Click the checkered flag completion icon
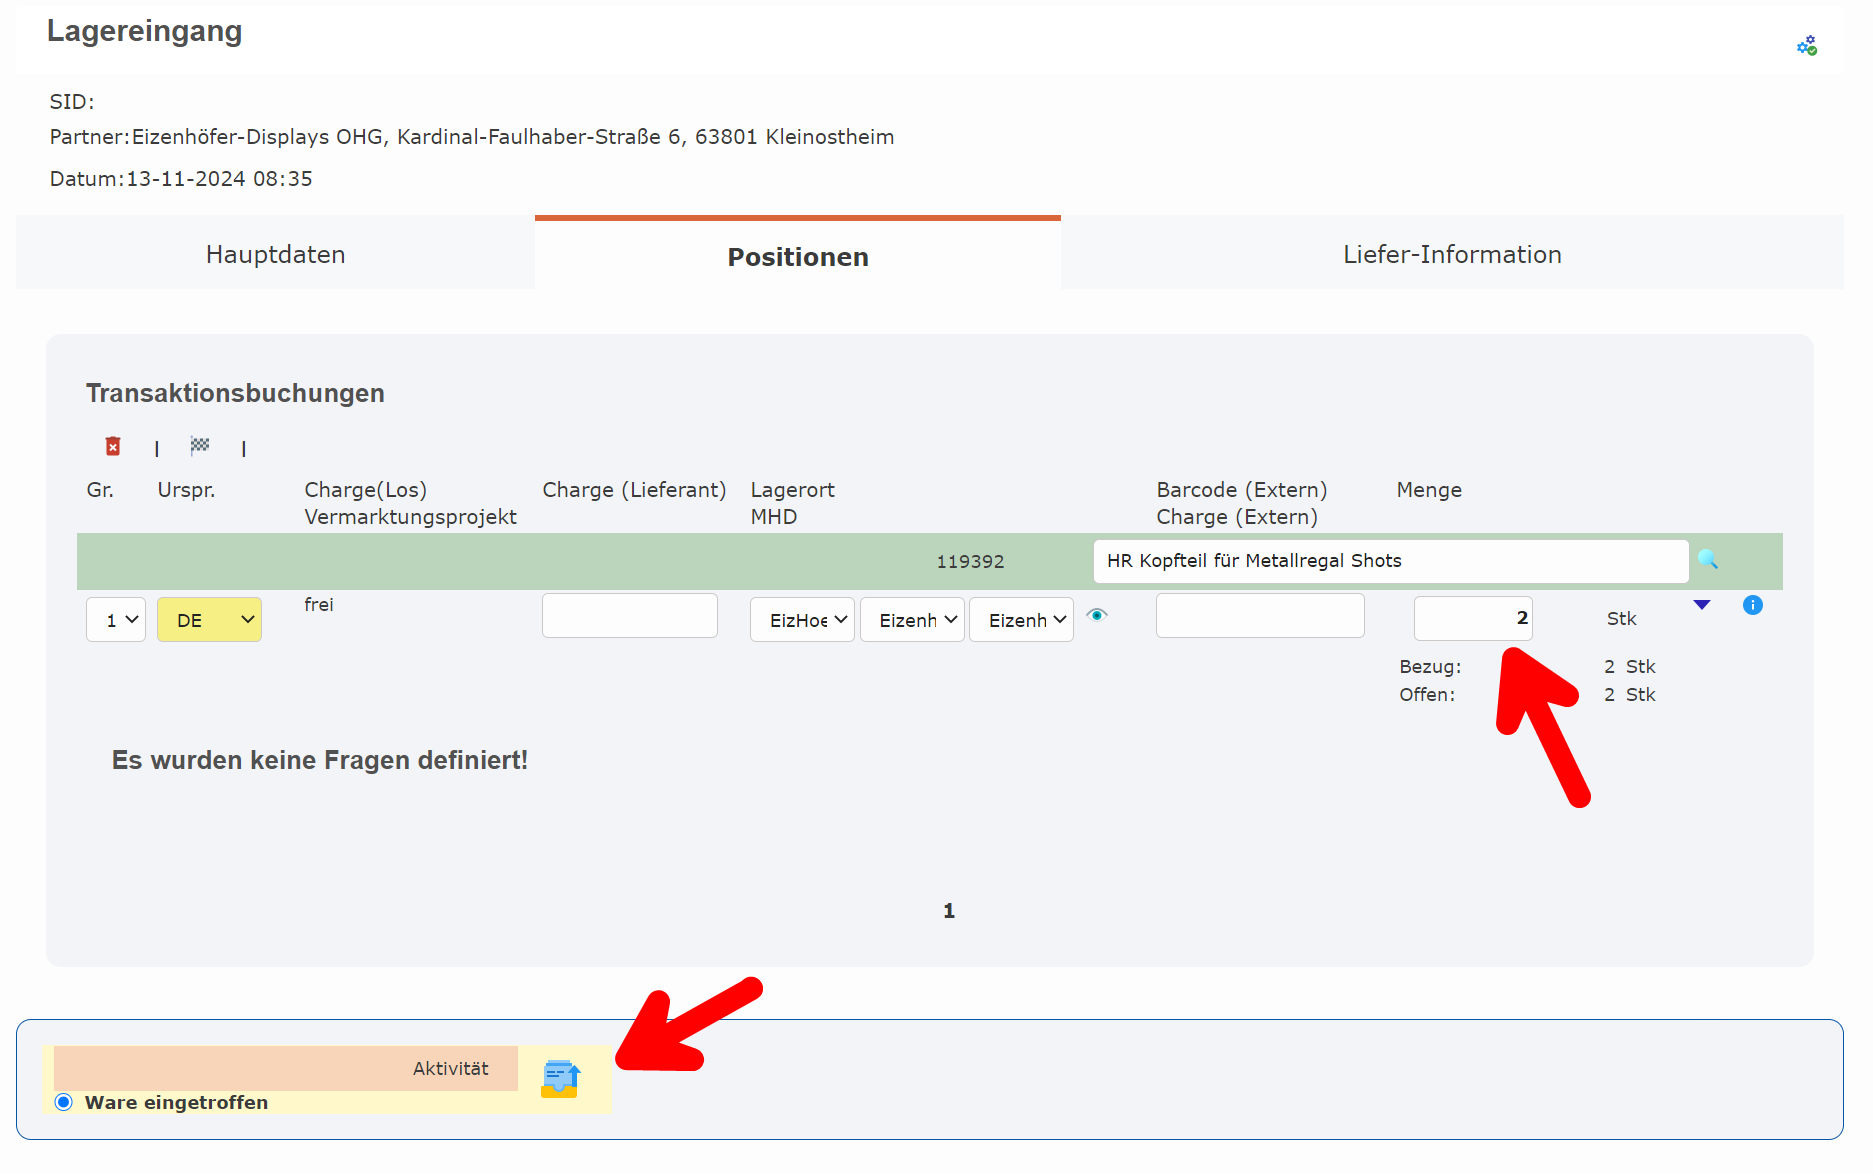Screen dimensions: 1873x1174 point(200,446)
